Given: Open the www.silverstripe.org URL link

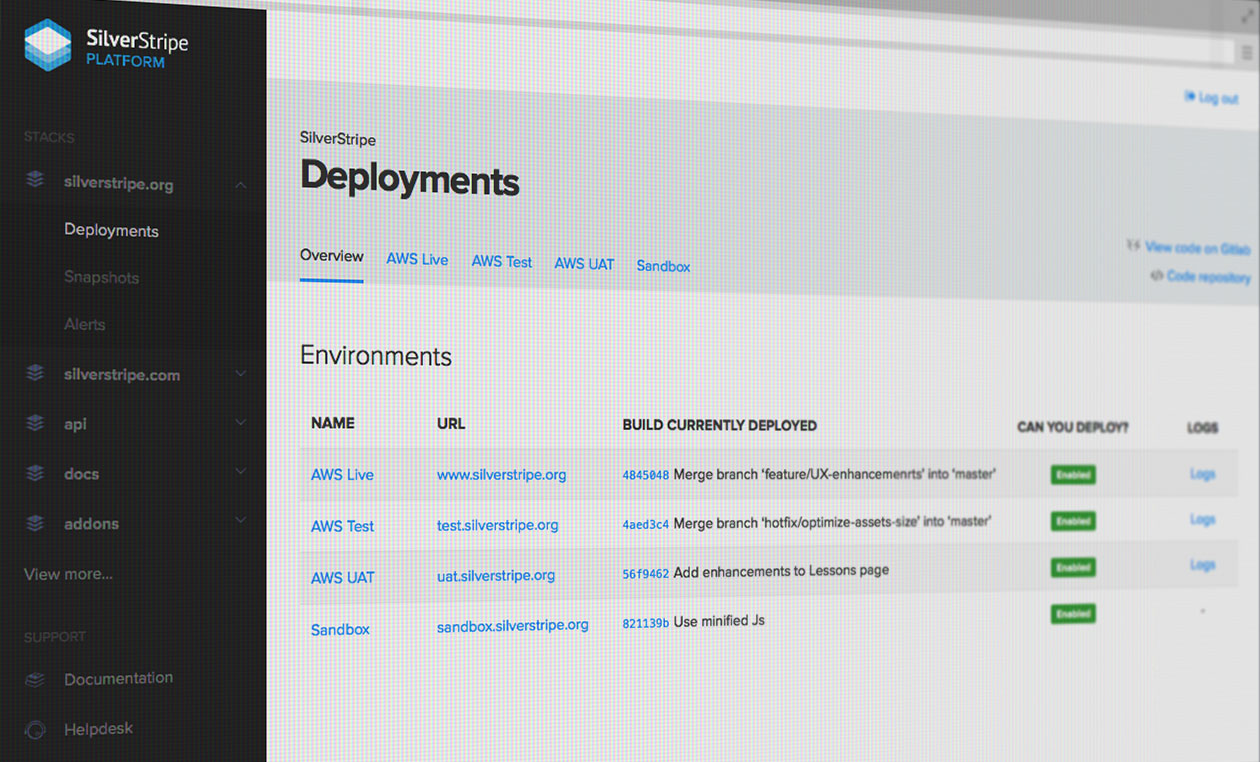Looking at the screenshot, I should [x=501, y=474].
